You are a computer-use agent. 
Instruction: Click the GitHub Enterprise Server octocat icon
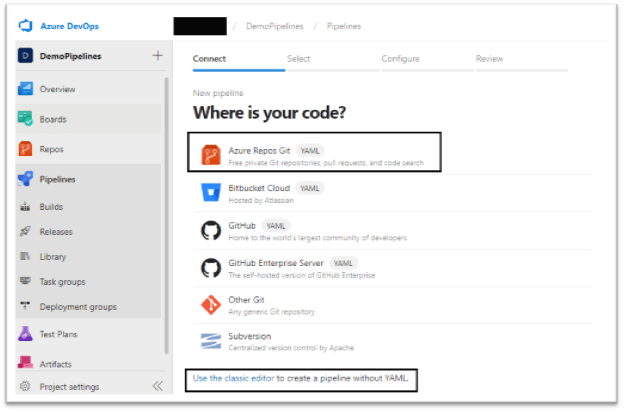click(x=211, y=268)
